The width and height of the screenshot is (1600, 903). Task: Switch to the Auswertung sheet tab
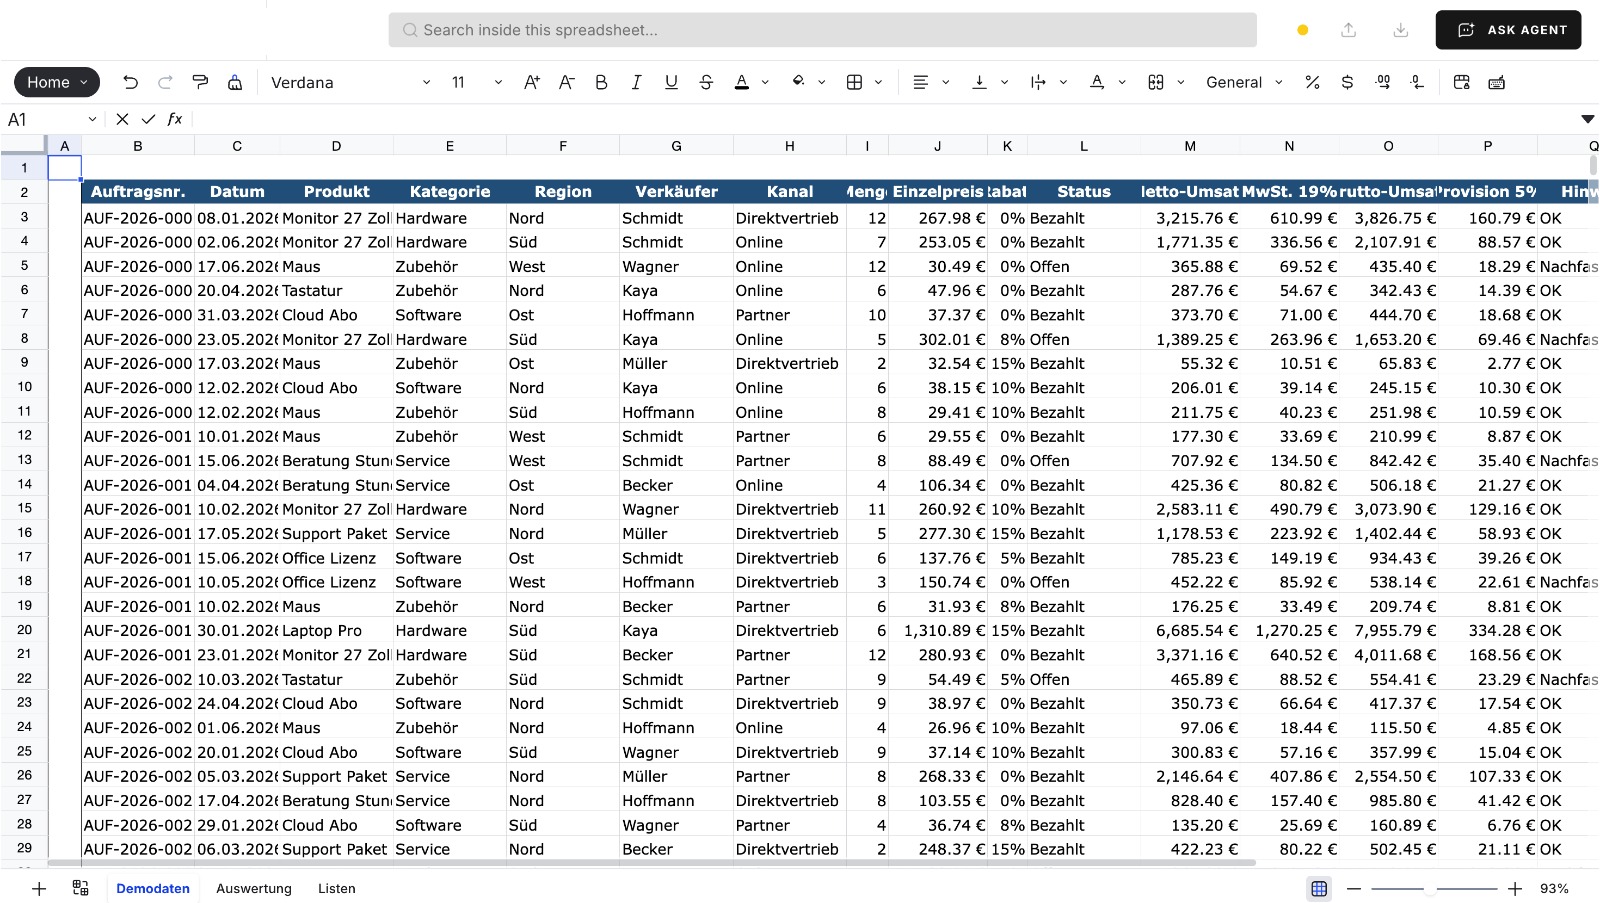tap(254, 888)
